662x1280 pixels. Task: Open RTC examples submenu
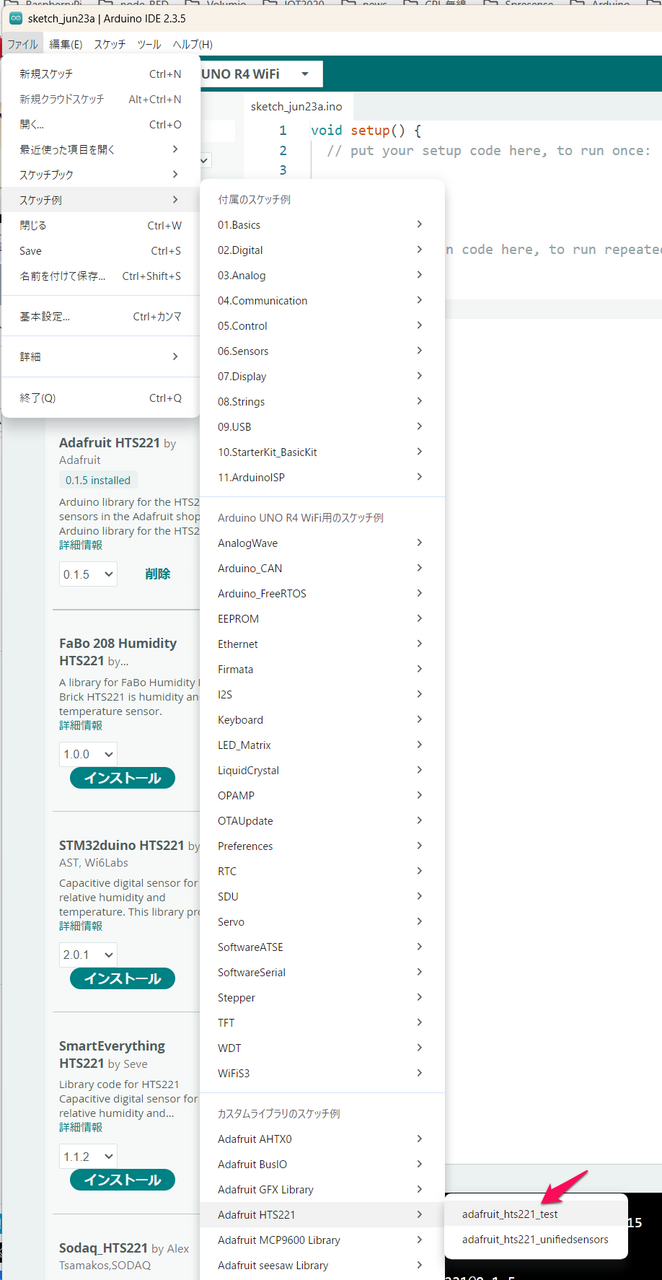(x=322, y=871)
